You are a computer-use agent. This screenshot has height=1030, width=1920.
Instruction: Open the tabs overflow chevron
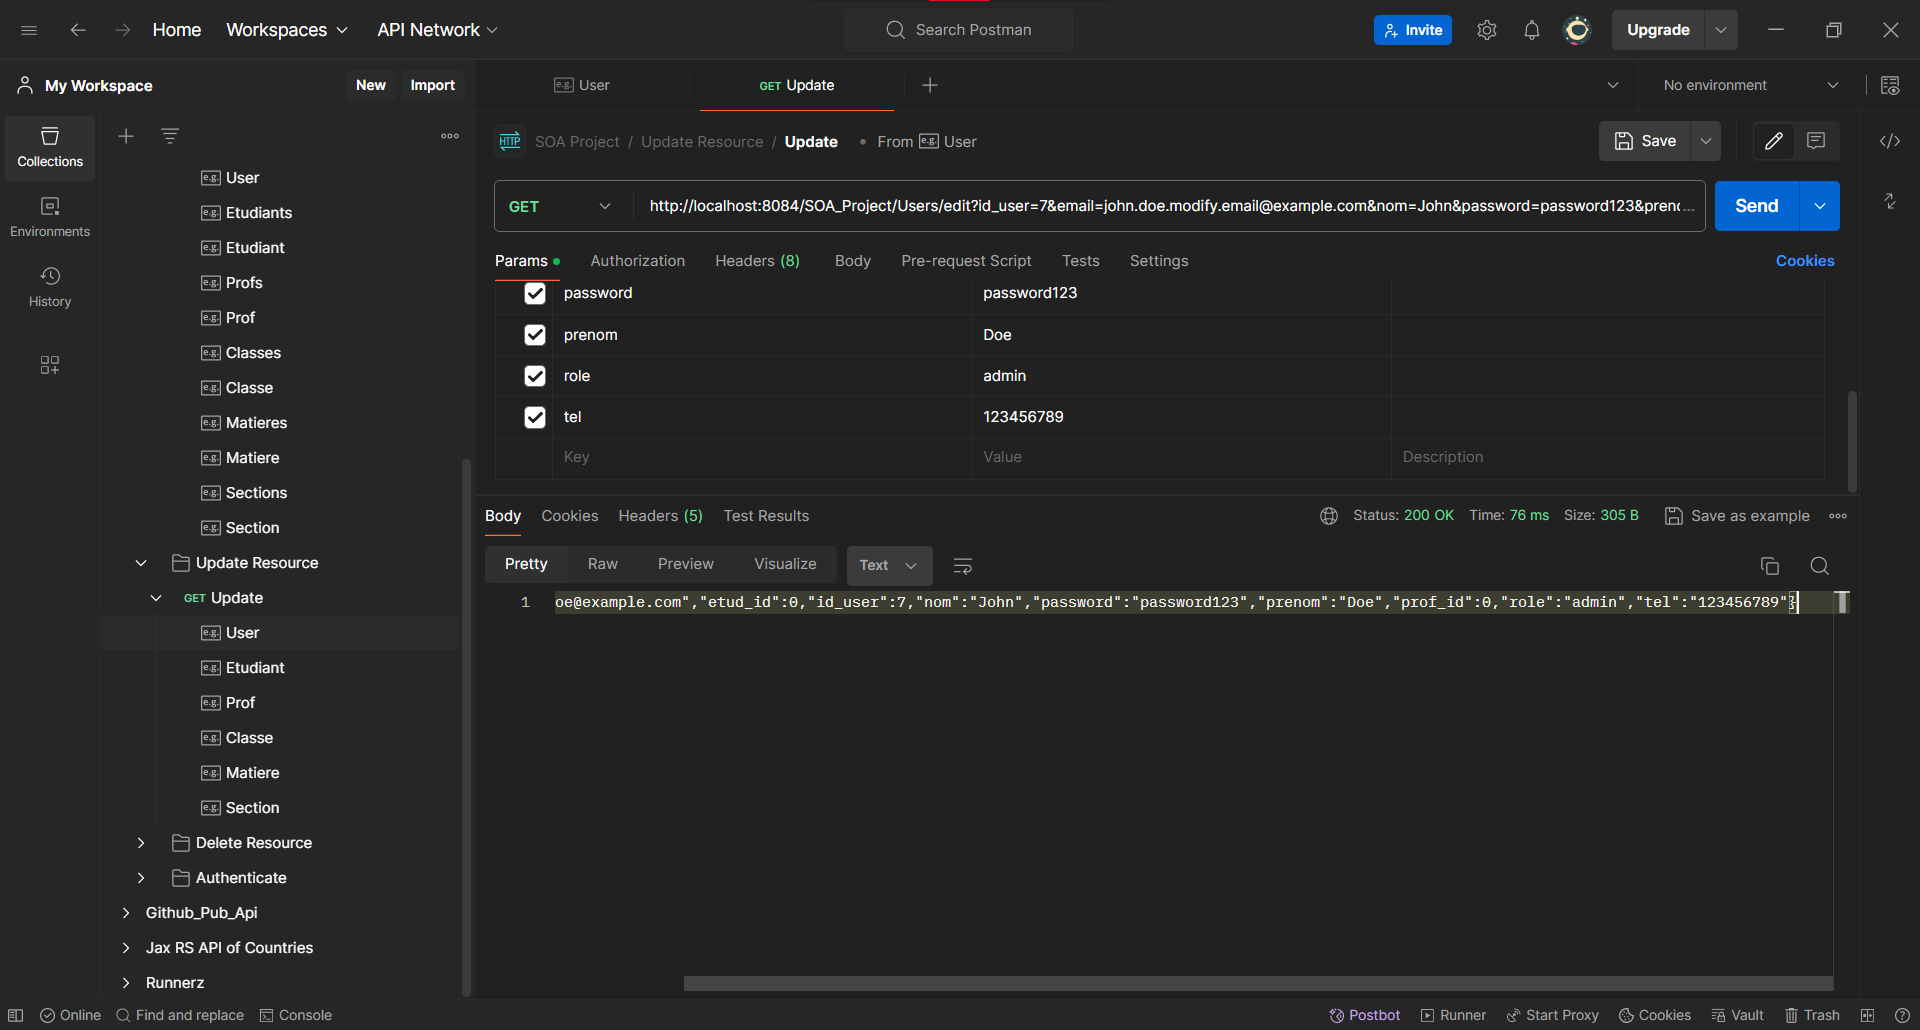coord(1613,85)
